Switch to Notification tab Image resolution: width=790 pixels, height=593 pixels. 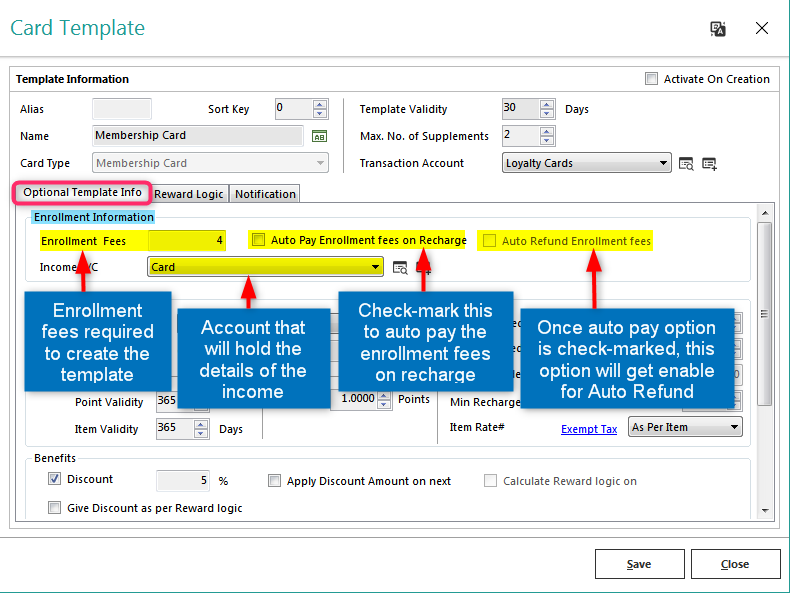(265, 194)
